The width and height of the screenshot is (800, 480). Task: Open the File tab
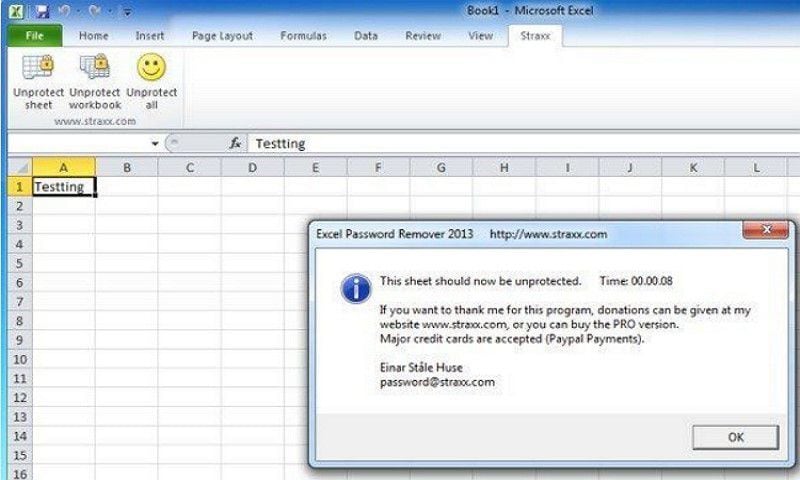(x=35, y=36)
